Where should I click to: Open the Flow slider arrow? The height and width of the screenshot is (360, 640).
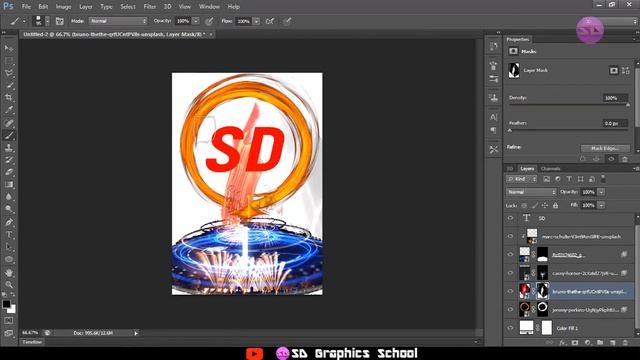point(256,21)
